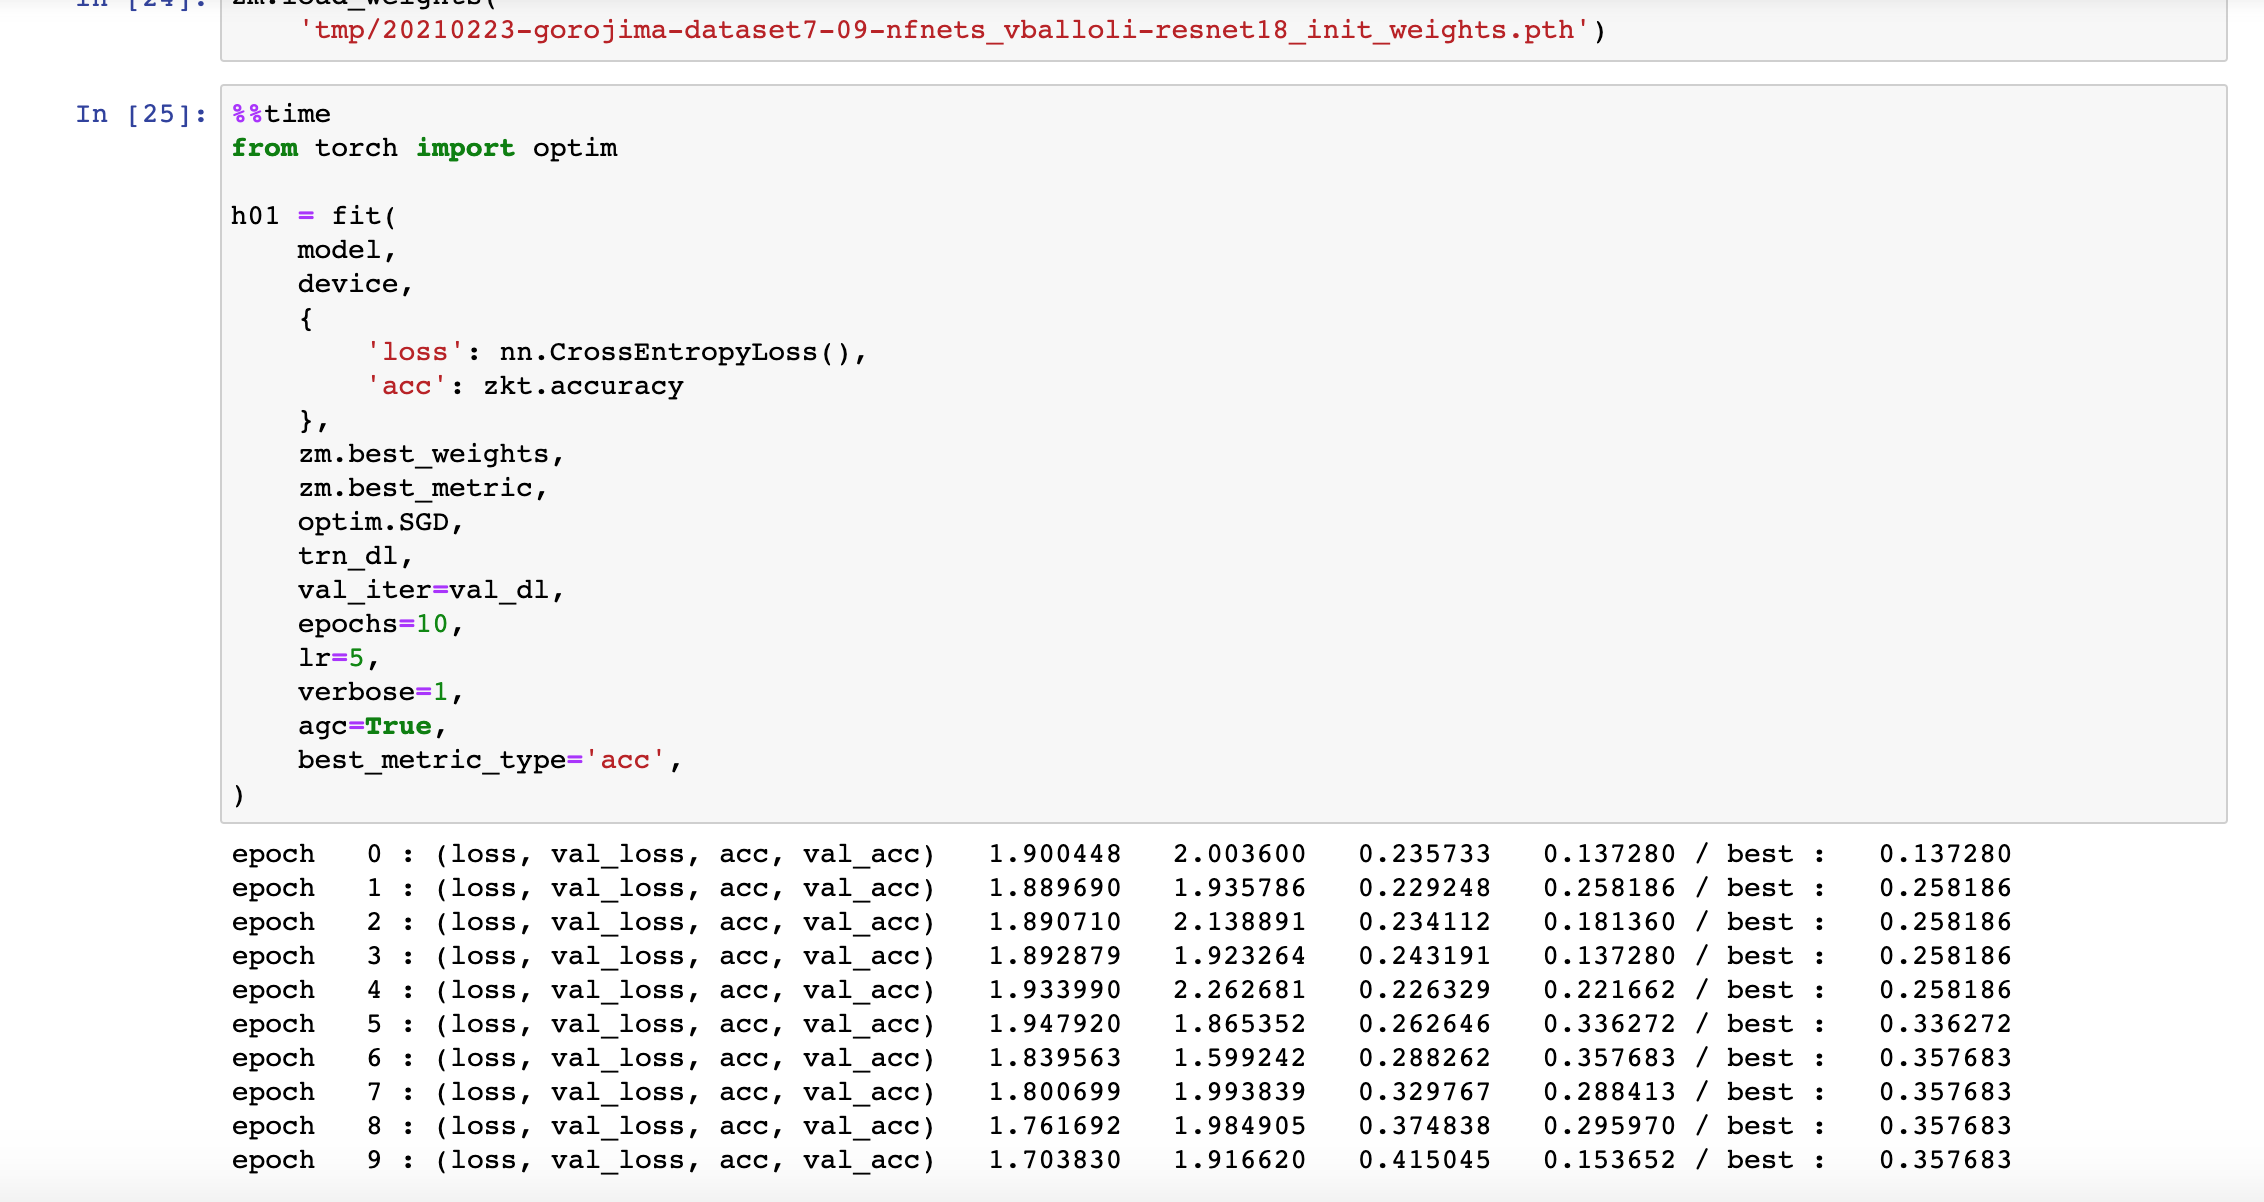
Task: Click the init_weights.pth path string above
Action: pos(943,30)
